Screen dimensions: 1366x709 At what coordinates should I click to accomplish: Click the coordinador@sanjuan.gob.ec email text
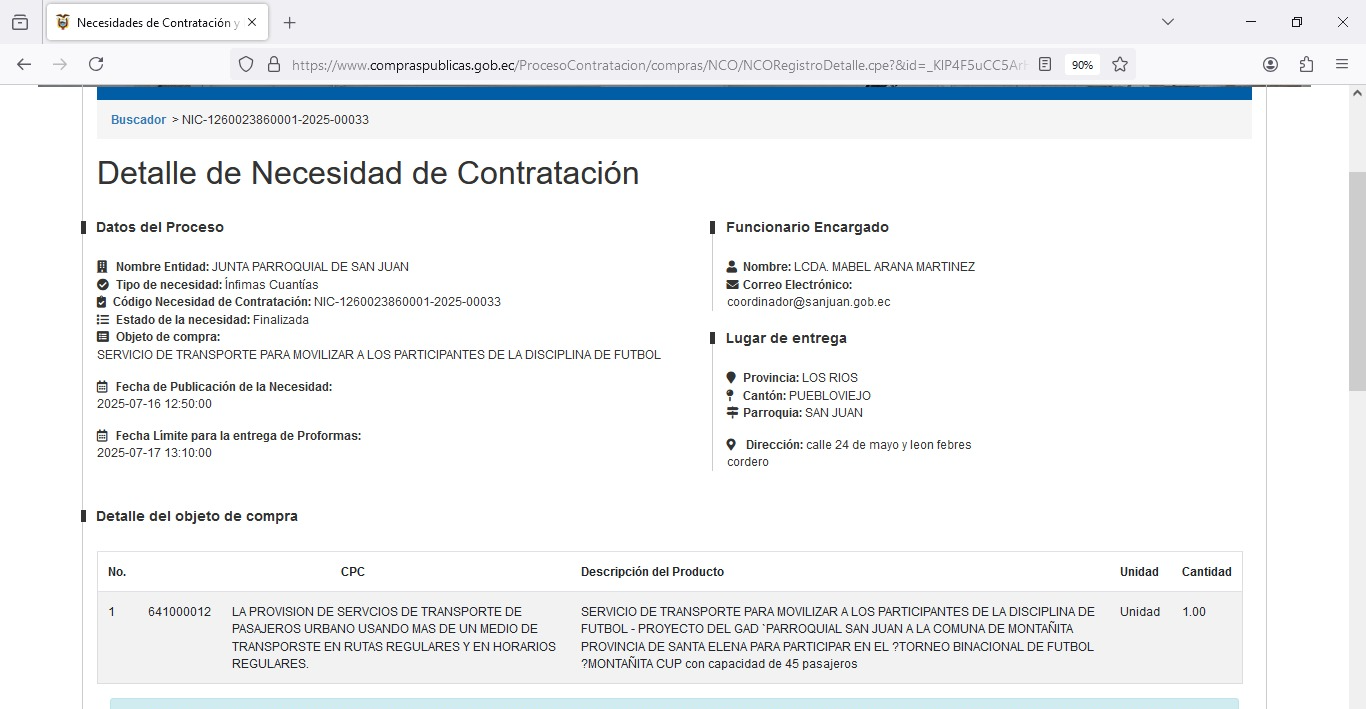[808, 302]
